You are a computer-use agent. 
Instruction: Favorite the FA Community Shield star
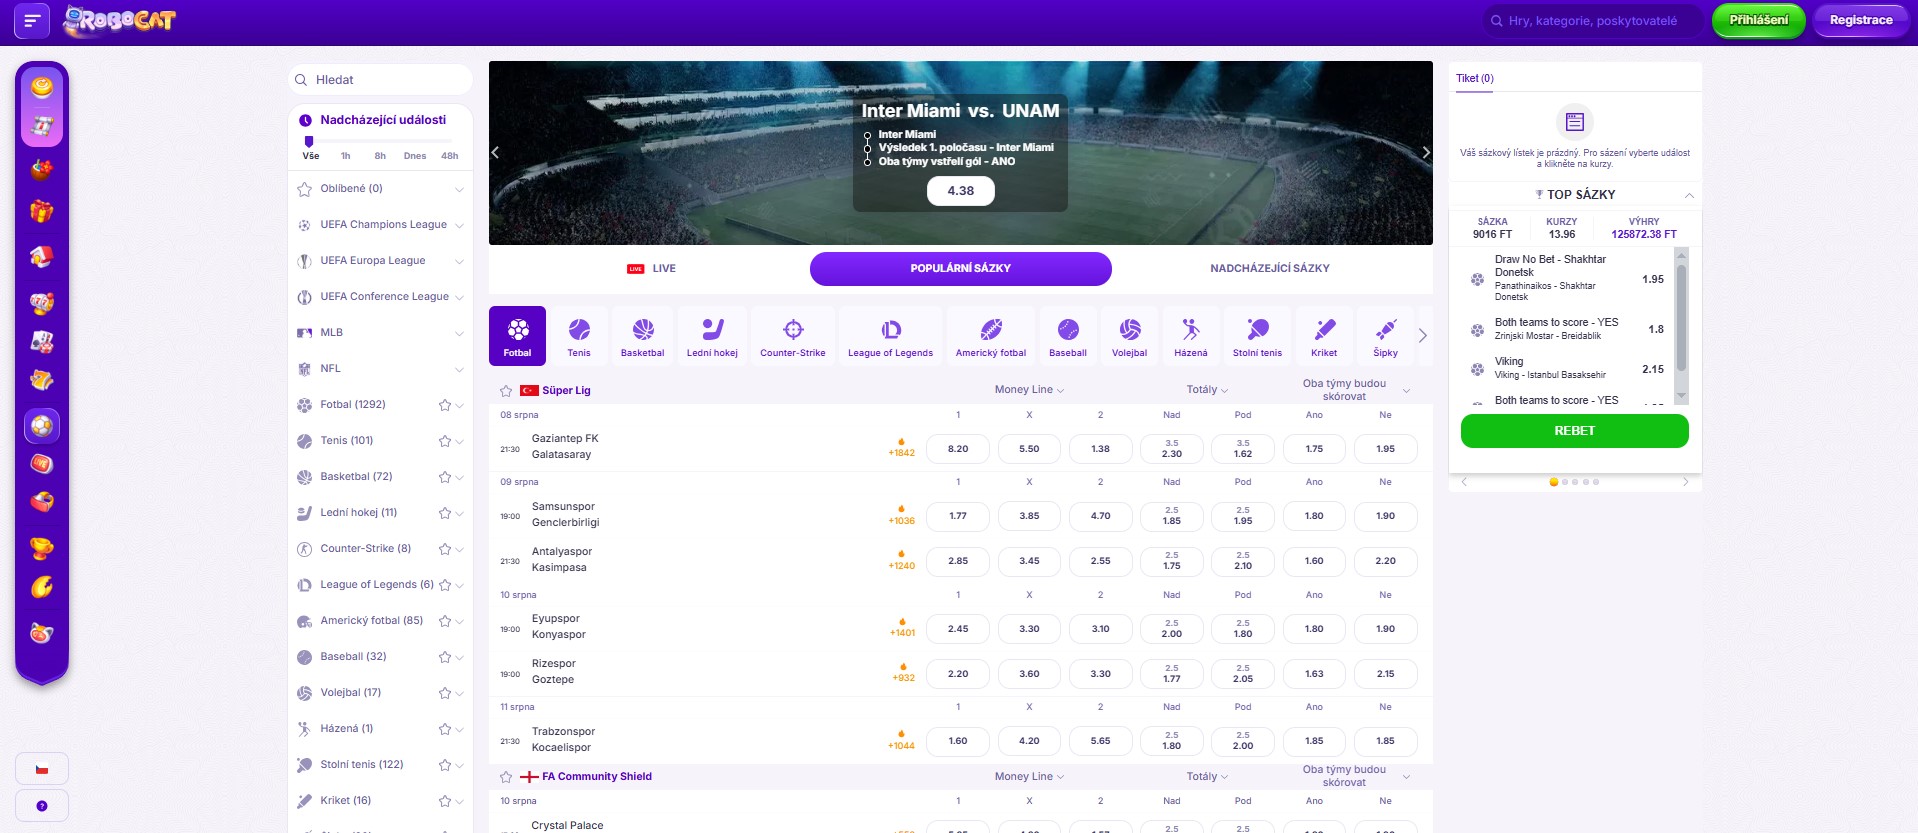506,777
